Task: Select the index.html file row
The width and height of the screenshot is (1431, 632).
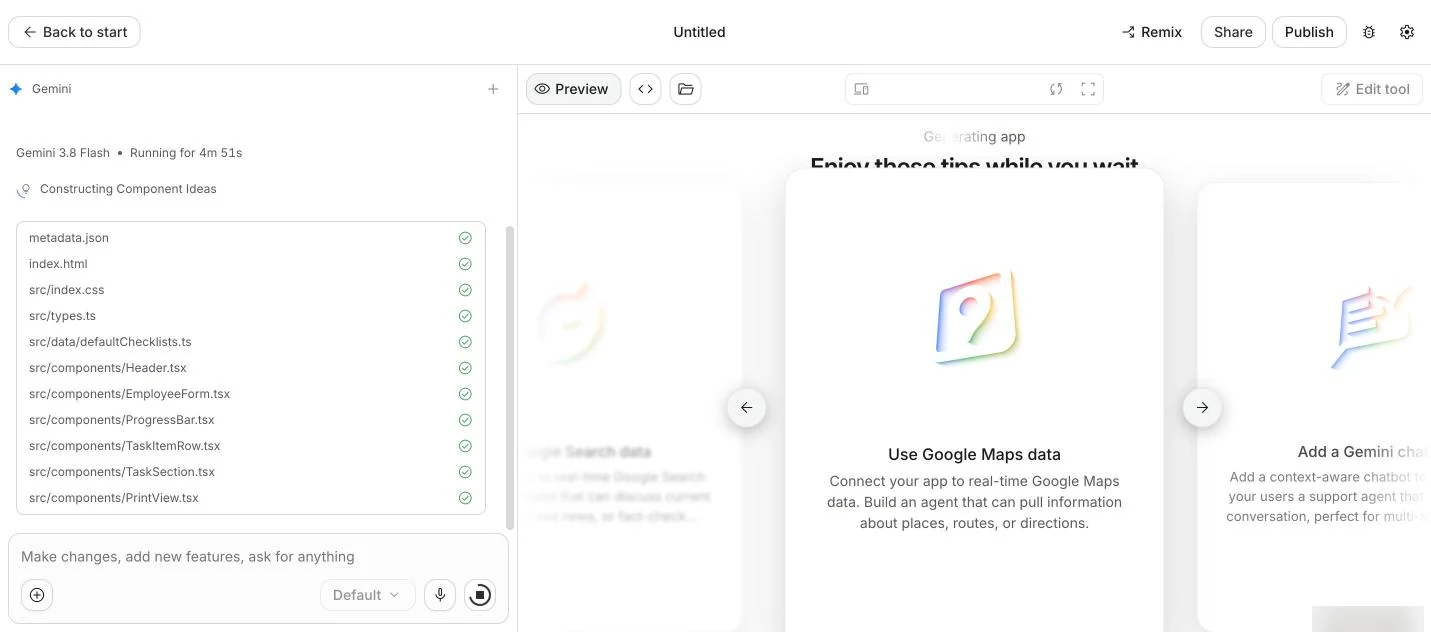Action: (x=251, y=264)
